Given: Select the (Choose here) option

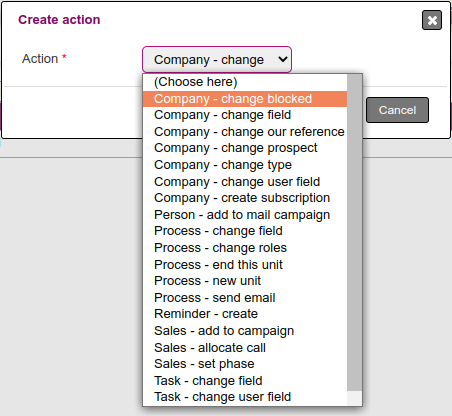Looking at the screenshot, I should [245, 82].
